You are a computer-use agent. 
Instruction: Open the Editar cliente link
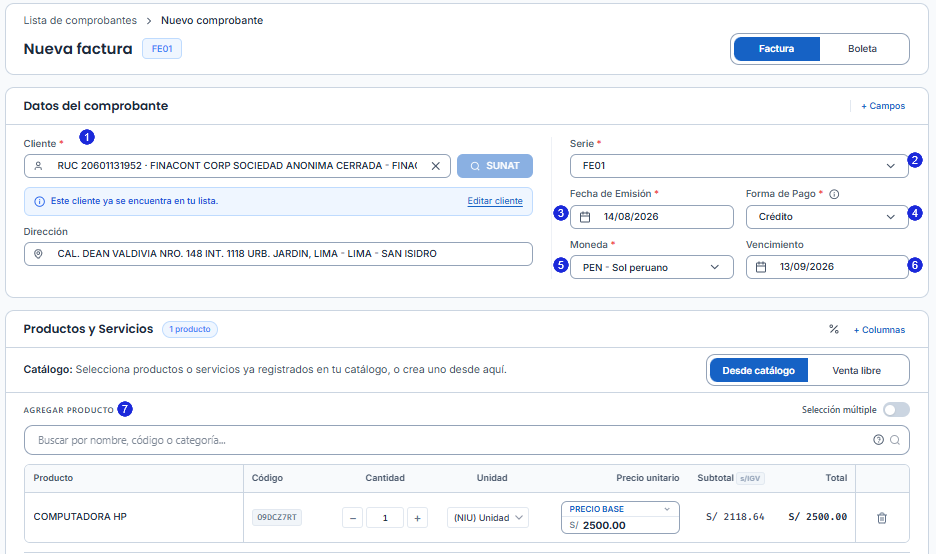point(495,201)
